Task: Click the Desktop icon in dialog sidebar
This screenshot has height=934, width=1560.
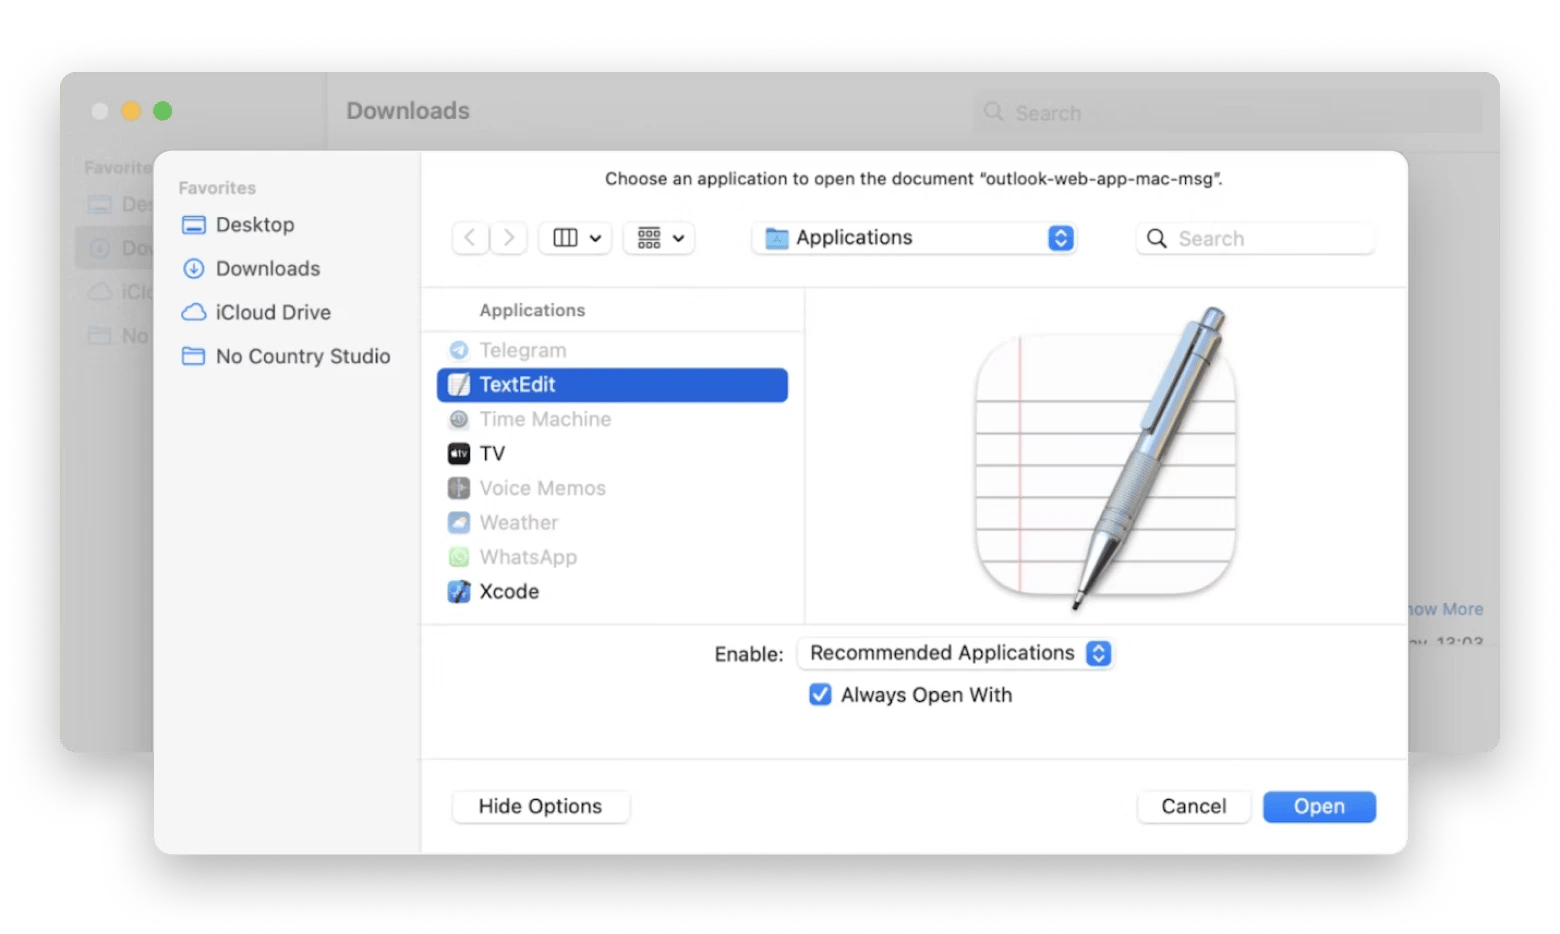Action: pos(193,225)
